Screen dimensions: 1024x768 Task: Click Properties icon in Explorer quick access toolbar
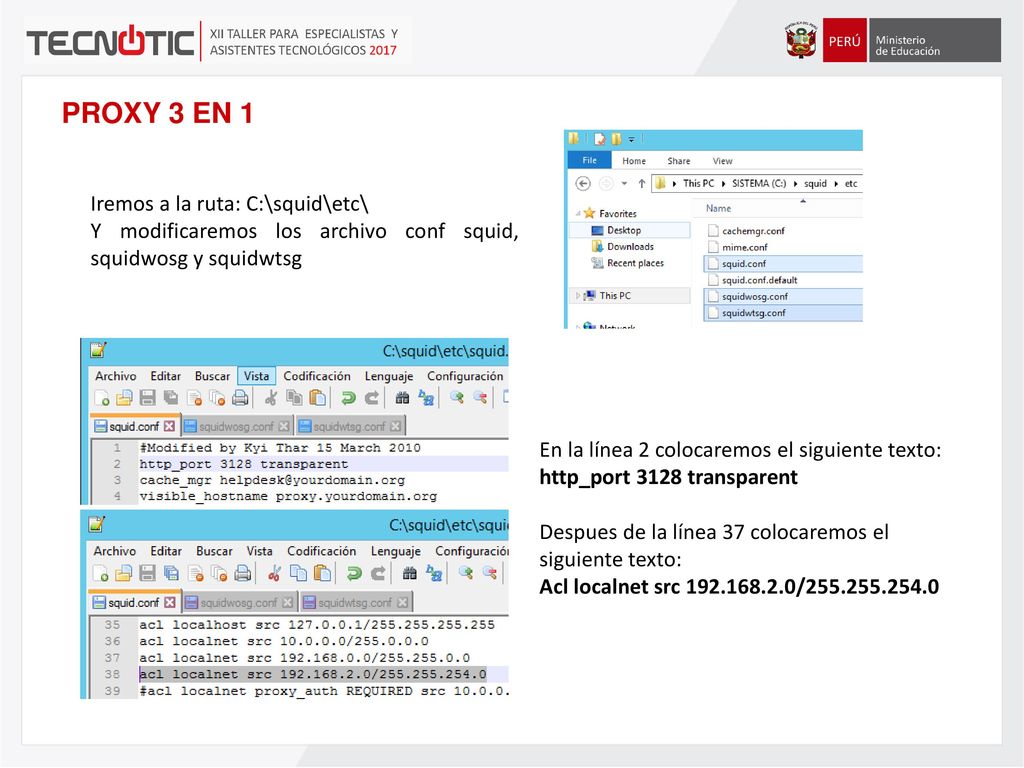[x=599, y=138]
